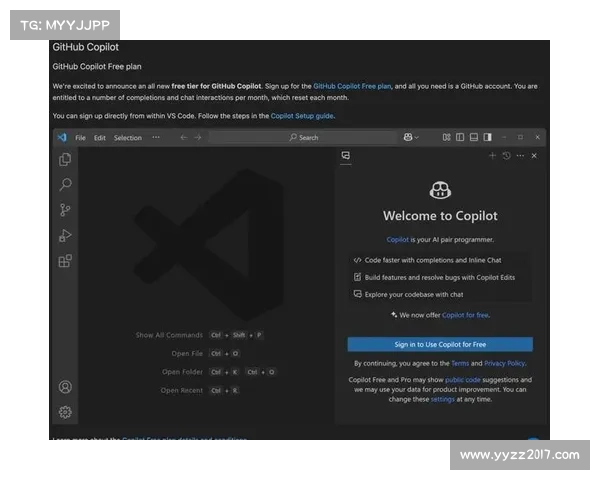Open the Copilot Setup guide link
This screenshot has height=480, width=600.
point(302,116)
